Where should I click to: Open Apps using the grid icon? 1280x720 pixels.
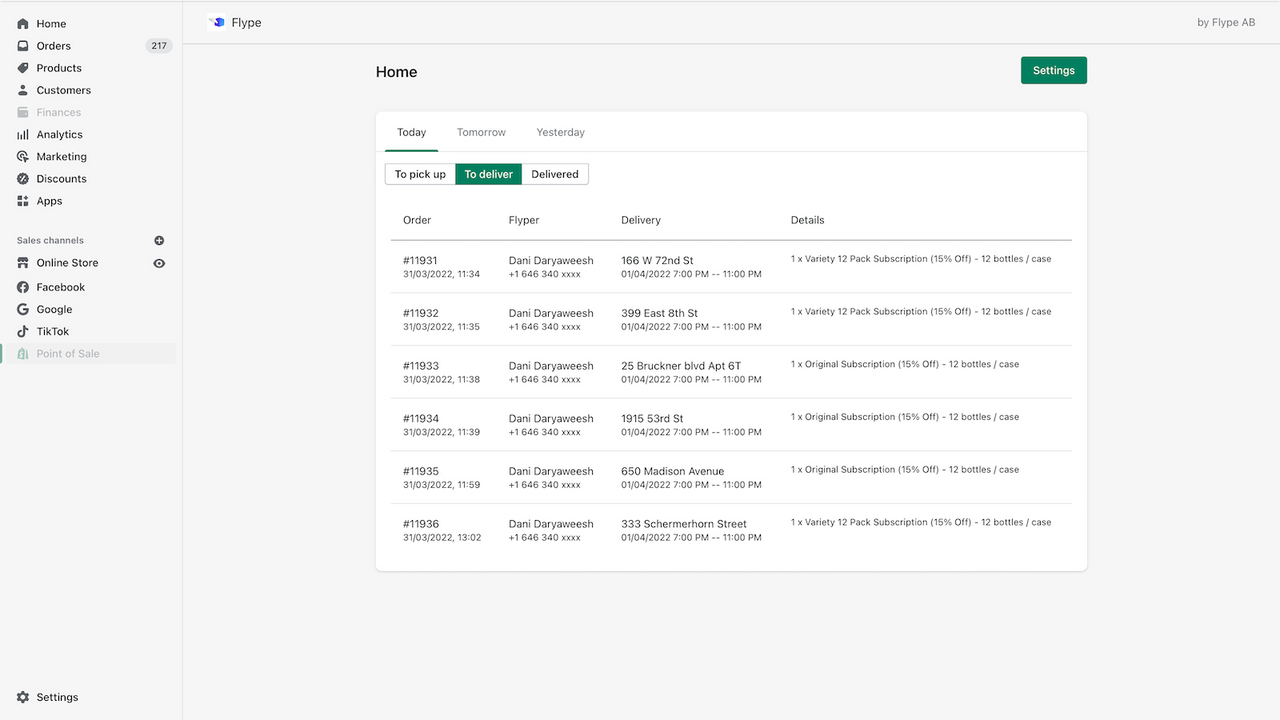[23, 201]
